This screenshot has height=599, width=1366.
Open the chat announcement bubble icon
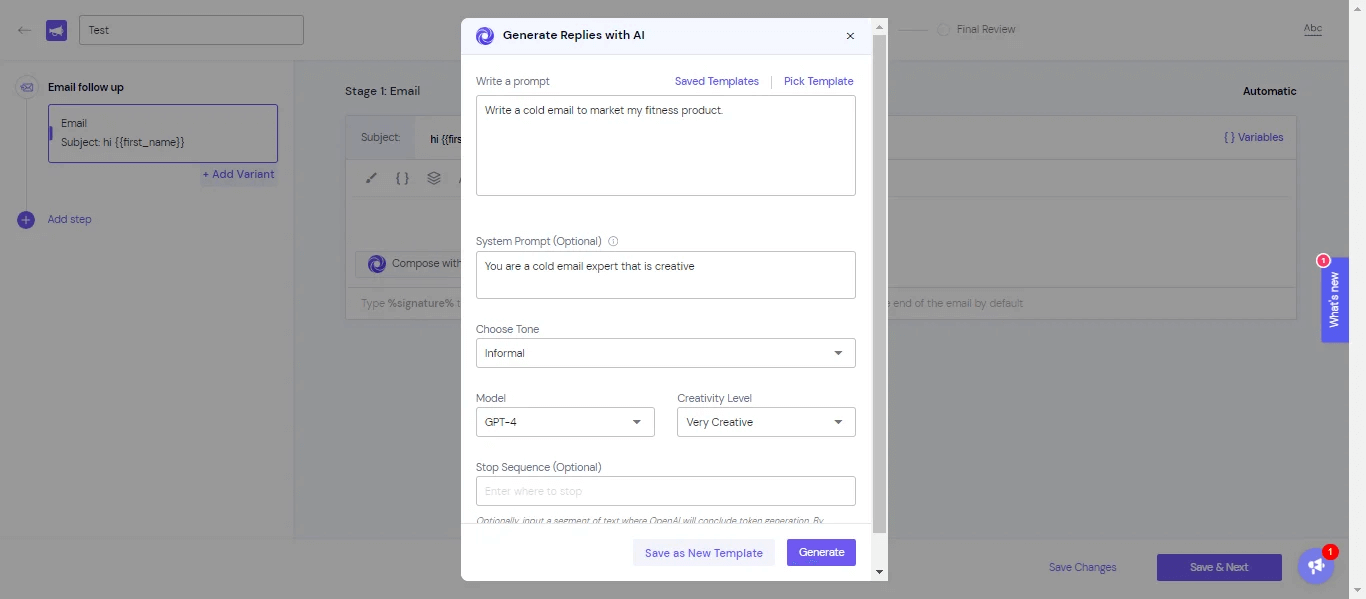click(1316, 566)
